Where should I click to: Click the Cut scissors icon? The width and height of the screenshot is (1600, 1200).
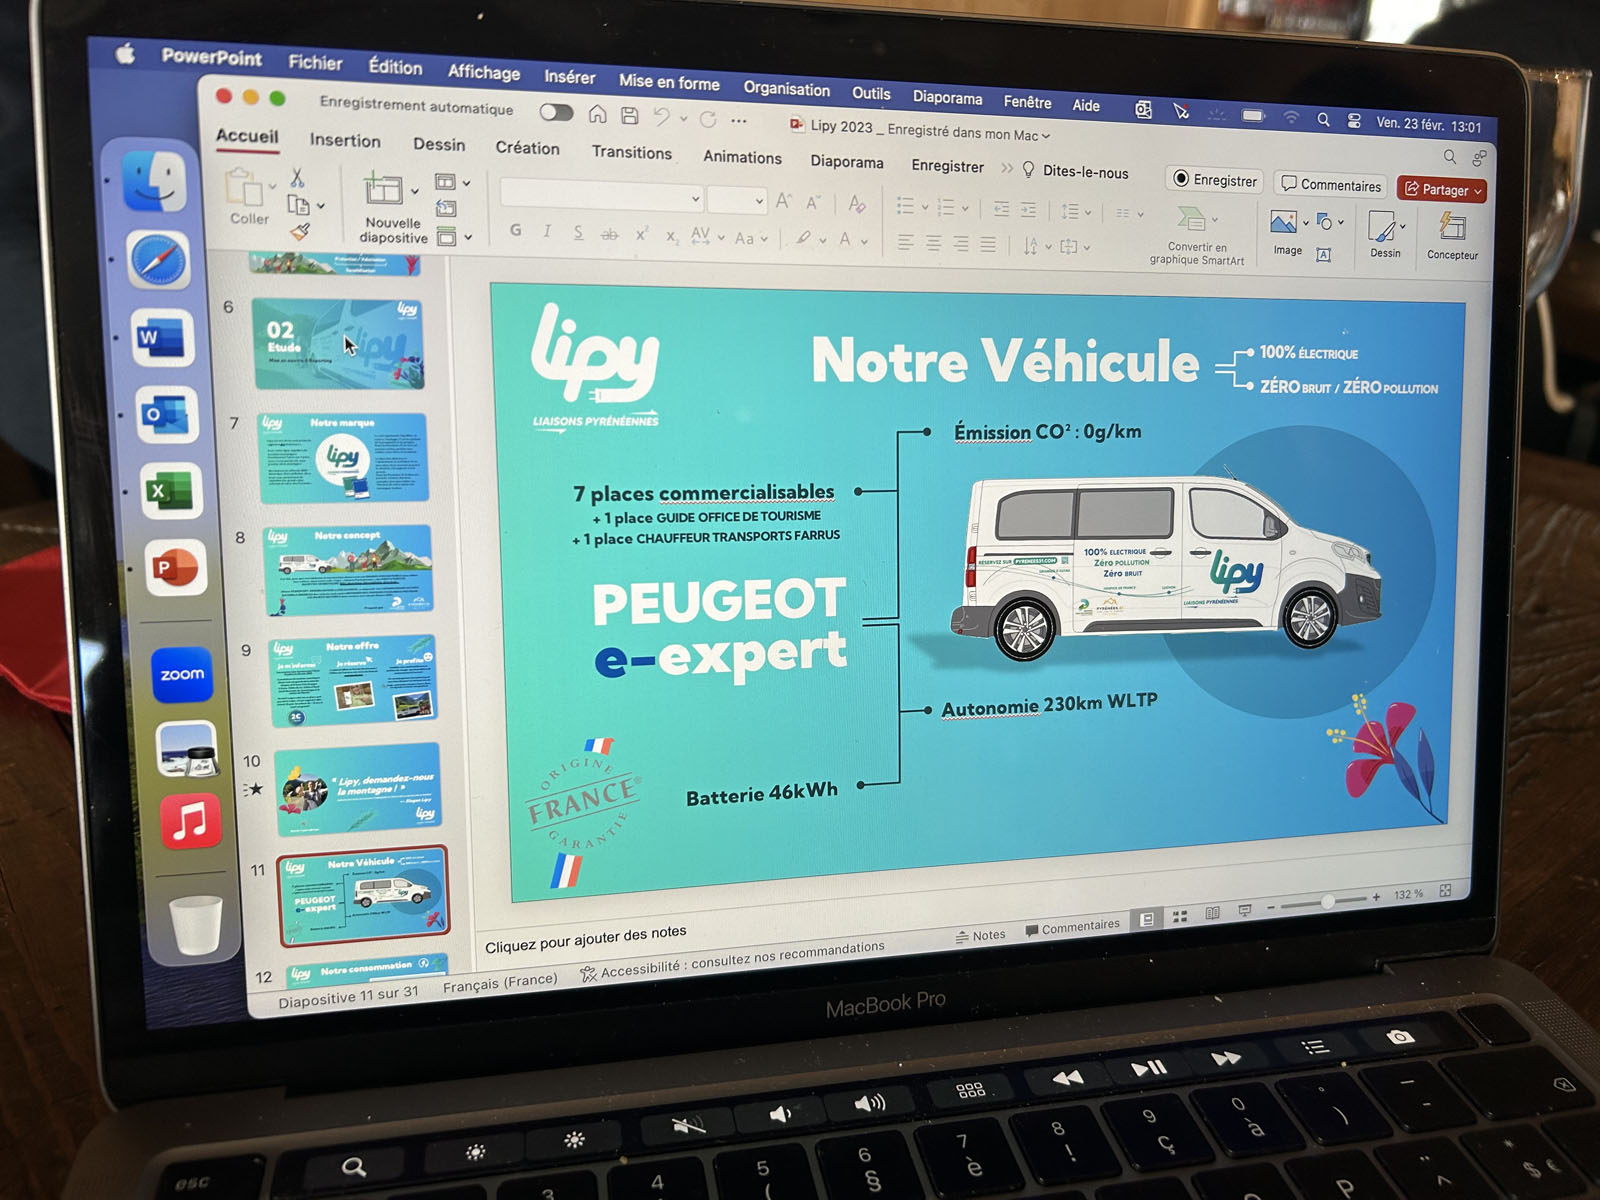[x=297, y=178]
